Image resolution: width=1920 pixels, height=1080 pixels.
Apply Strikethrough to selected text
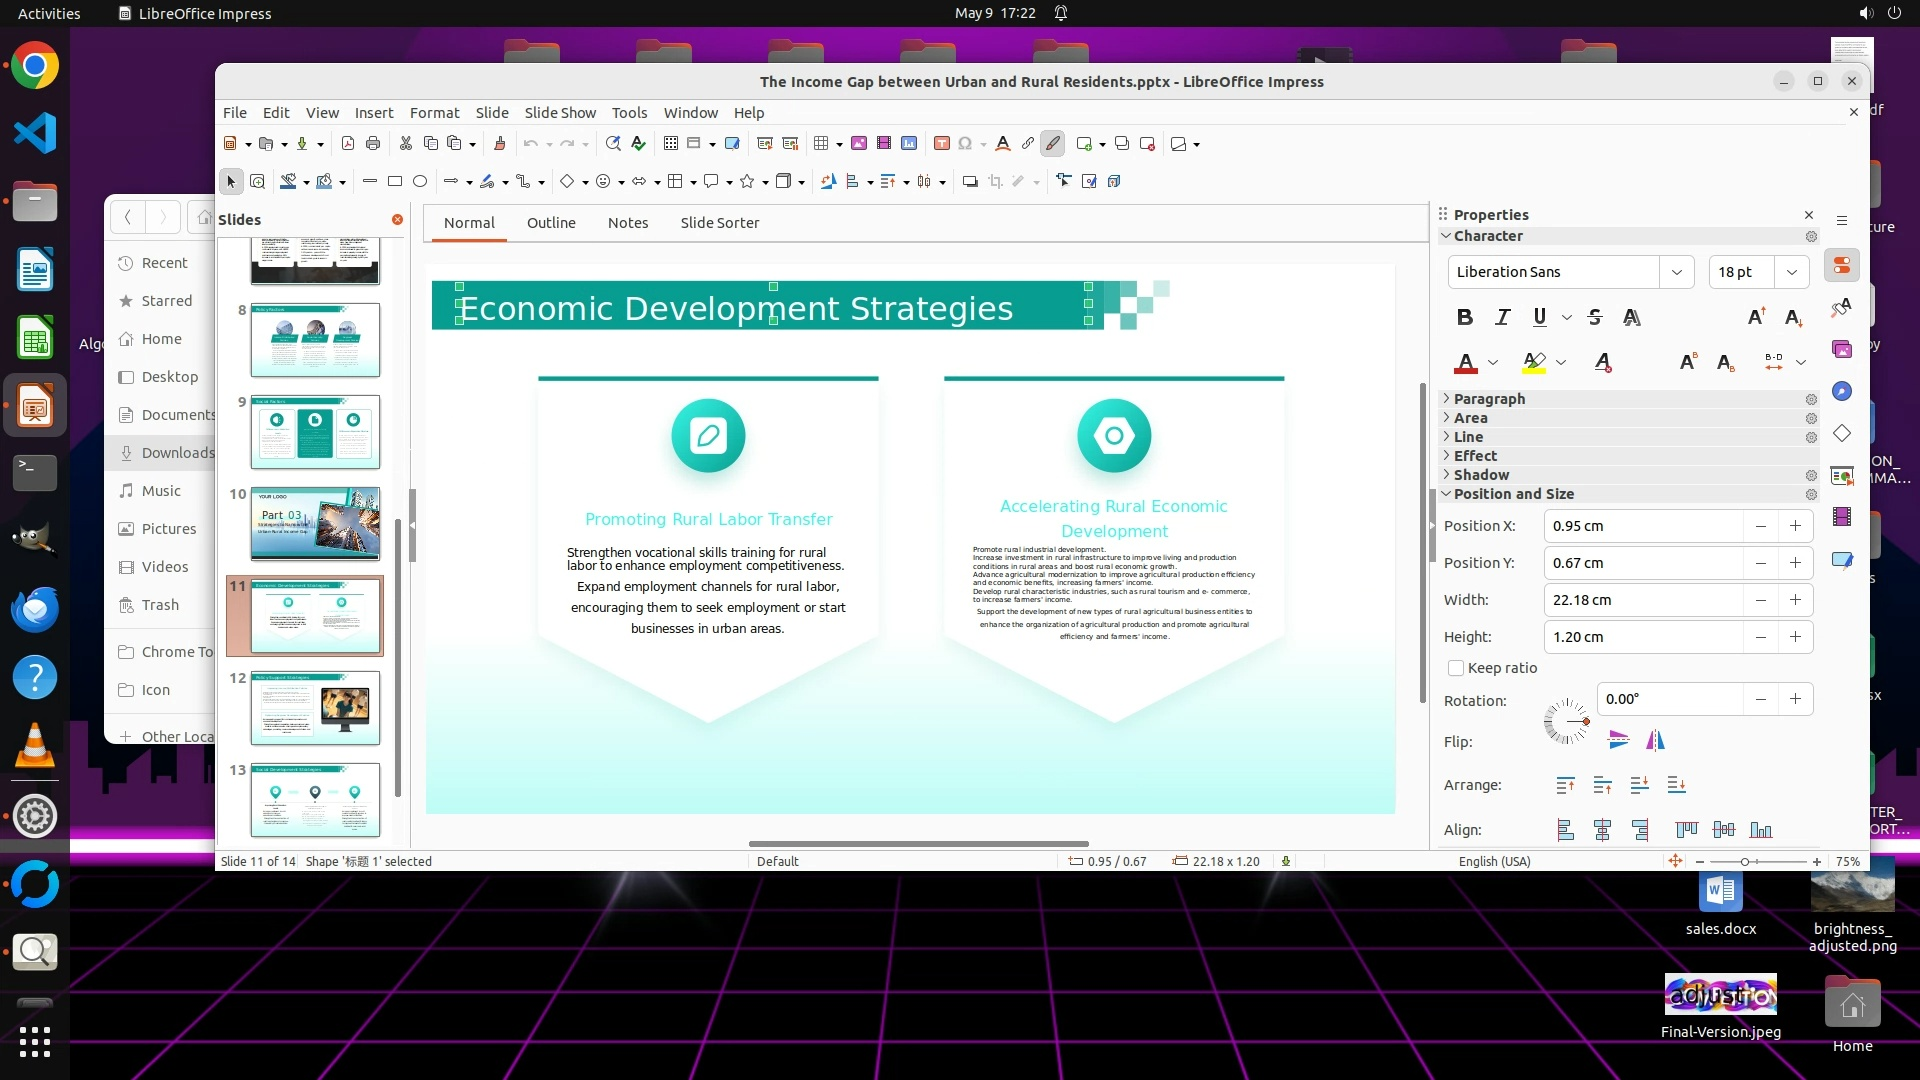tap(1595, 318)
